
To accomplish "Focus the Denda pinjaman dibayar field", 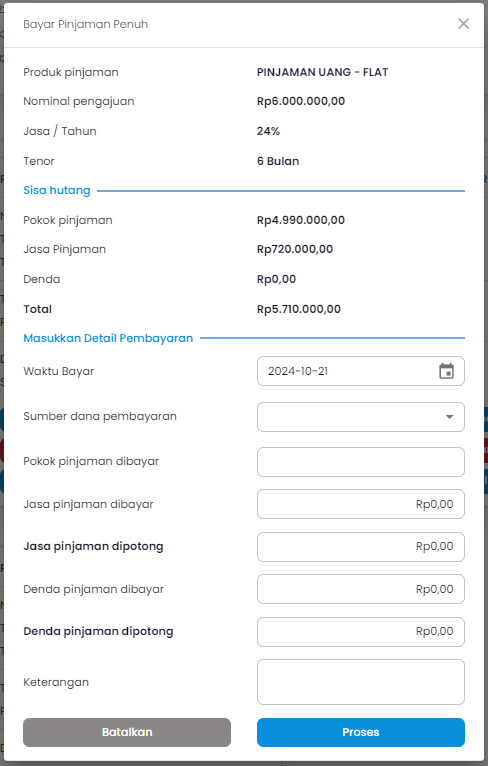I will (361, 589).
